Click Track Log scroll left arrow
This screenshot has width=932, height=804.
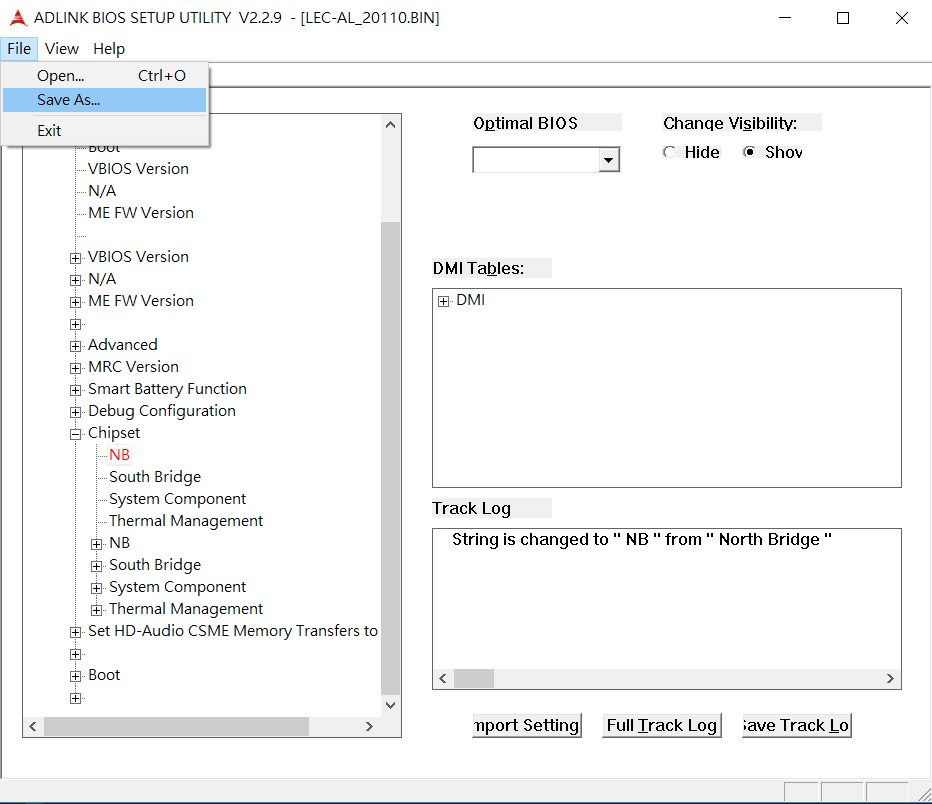click(x=443, y=679)
